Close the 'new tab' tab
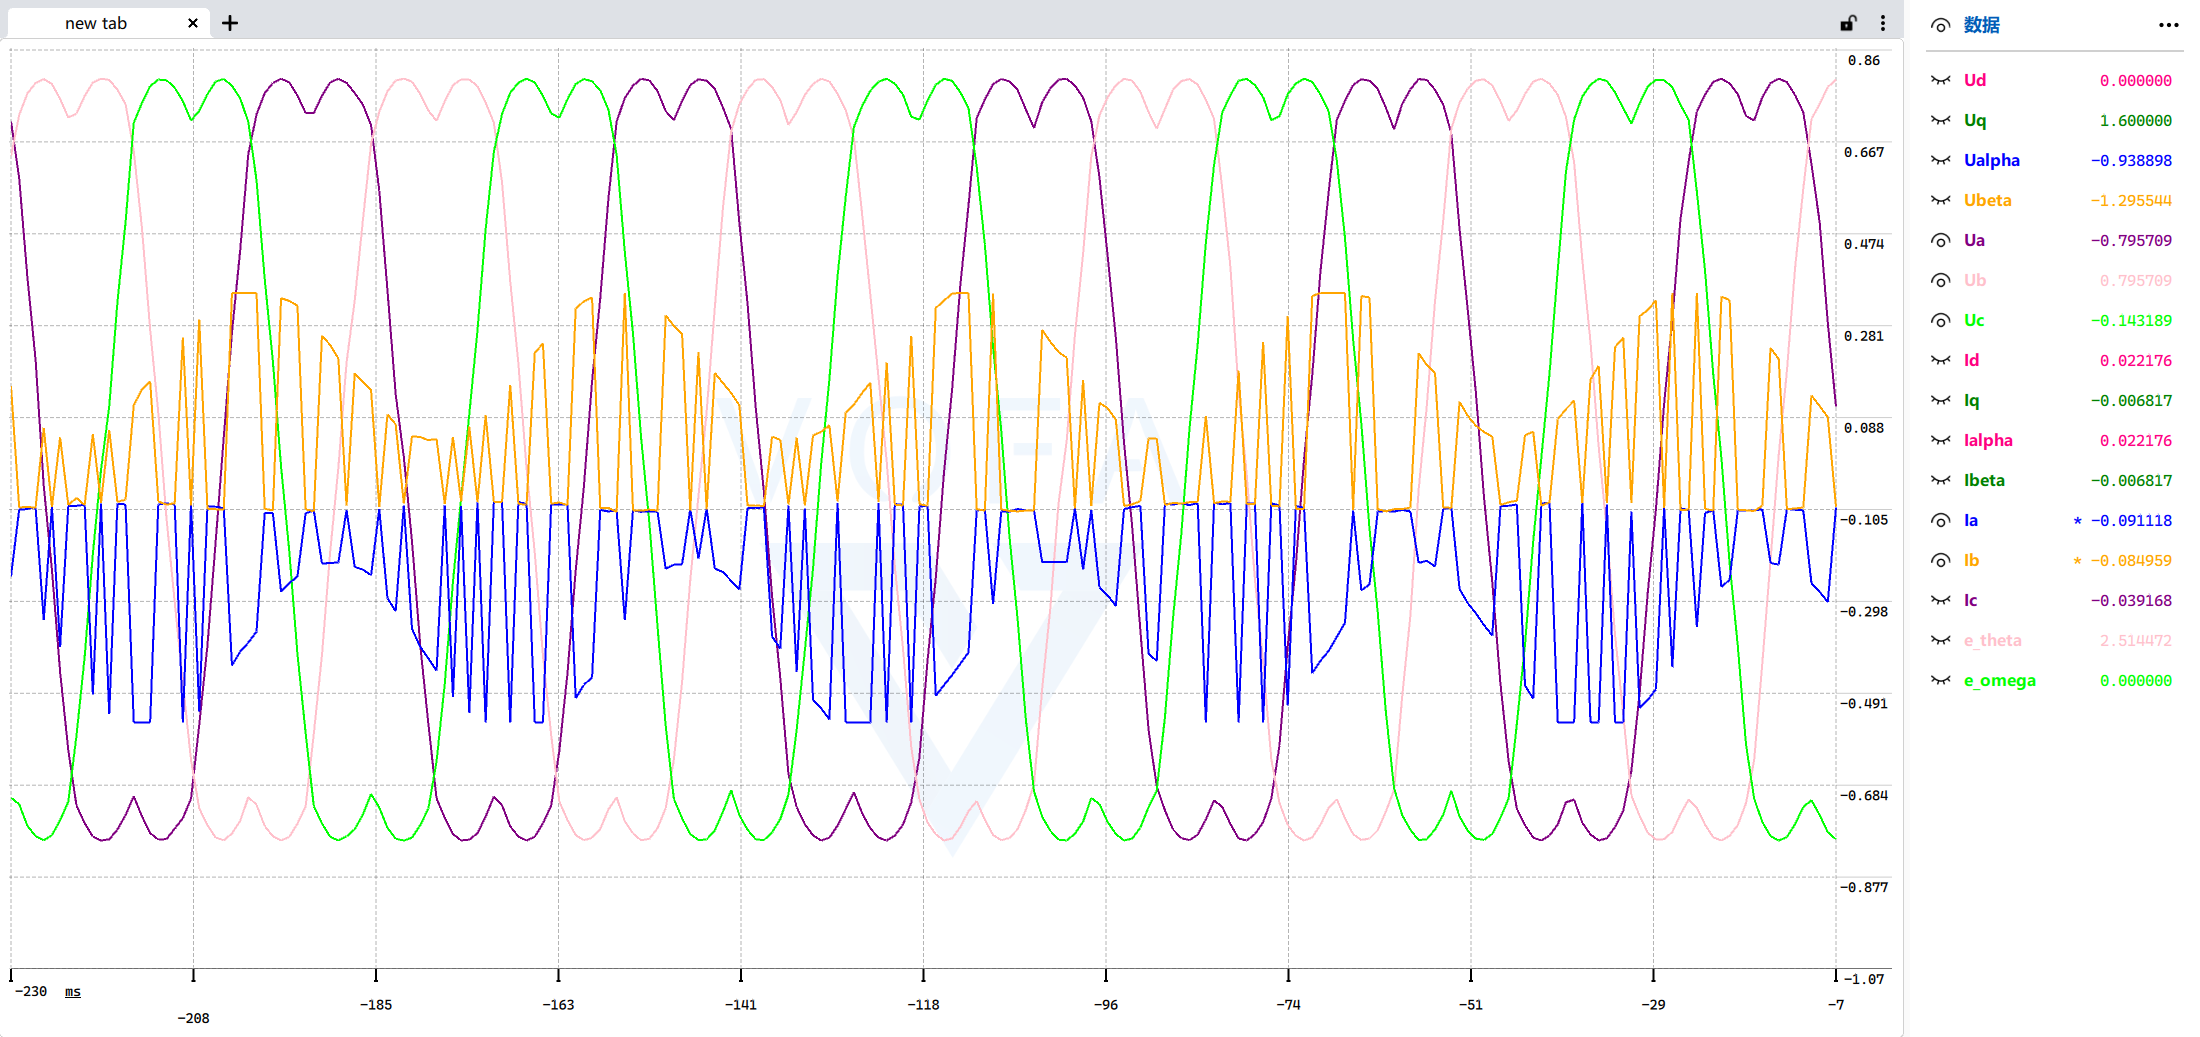The width and height of the screenshot is (2200, 1037). (193, 23)
